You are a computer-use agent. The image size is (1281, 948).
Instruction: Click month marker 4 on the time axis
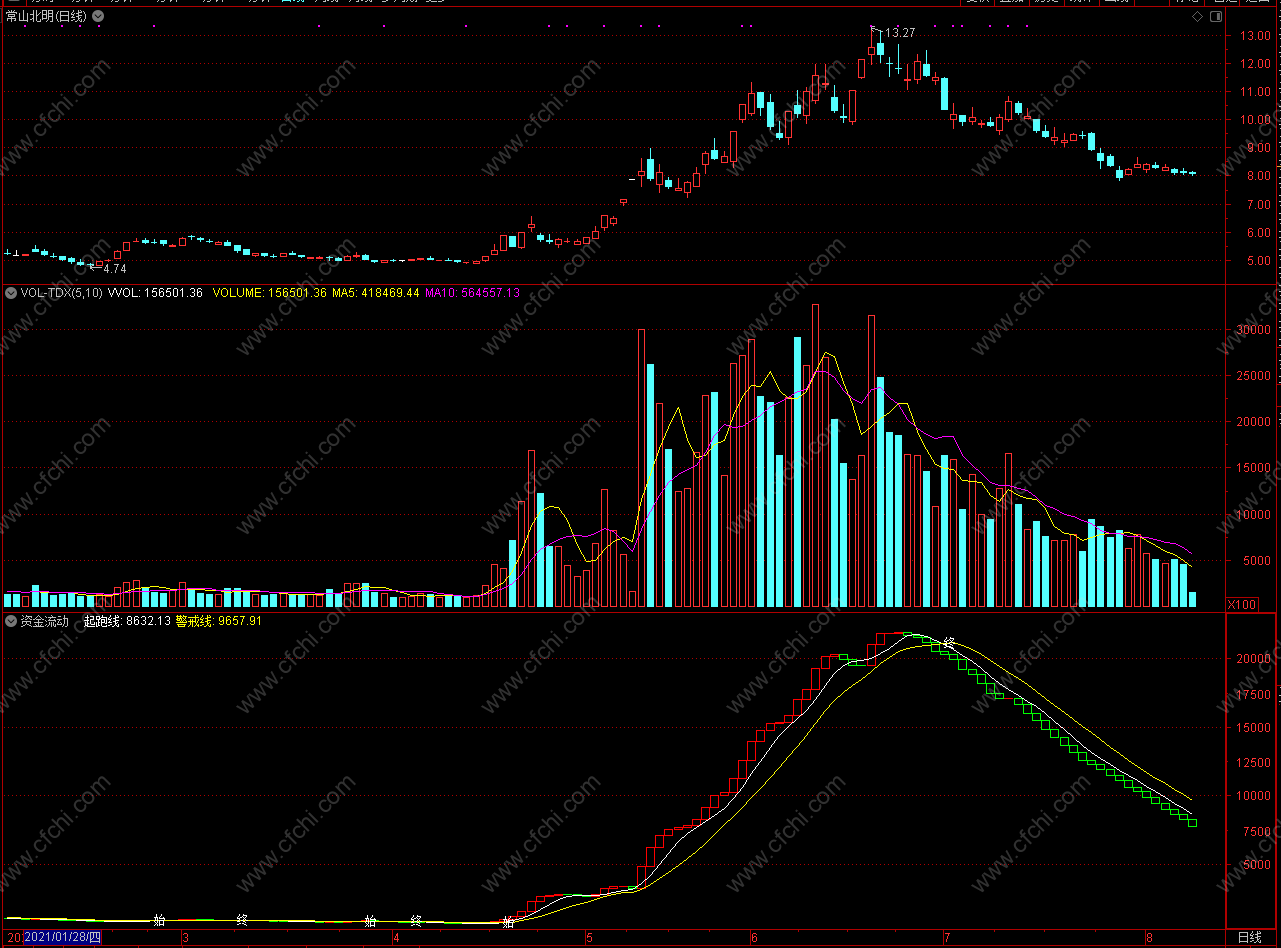(396, 938)
